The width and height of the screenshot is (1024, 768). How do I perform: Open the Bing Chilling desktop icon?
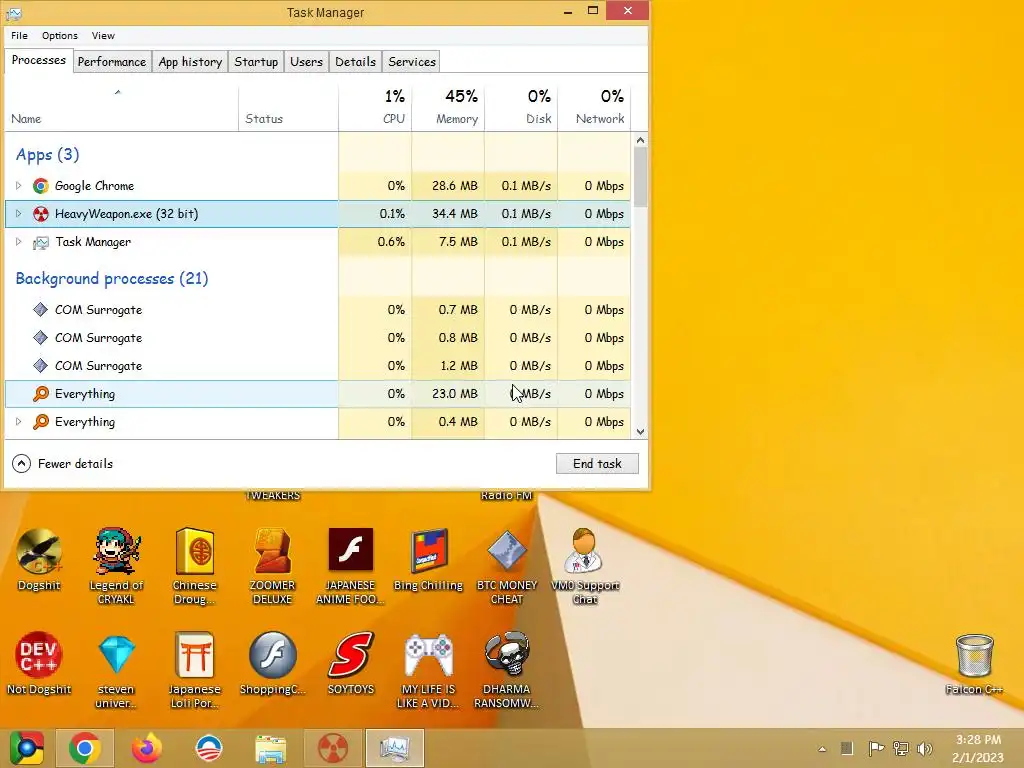point(428,560)
